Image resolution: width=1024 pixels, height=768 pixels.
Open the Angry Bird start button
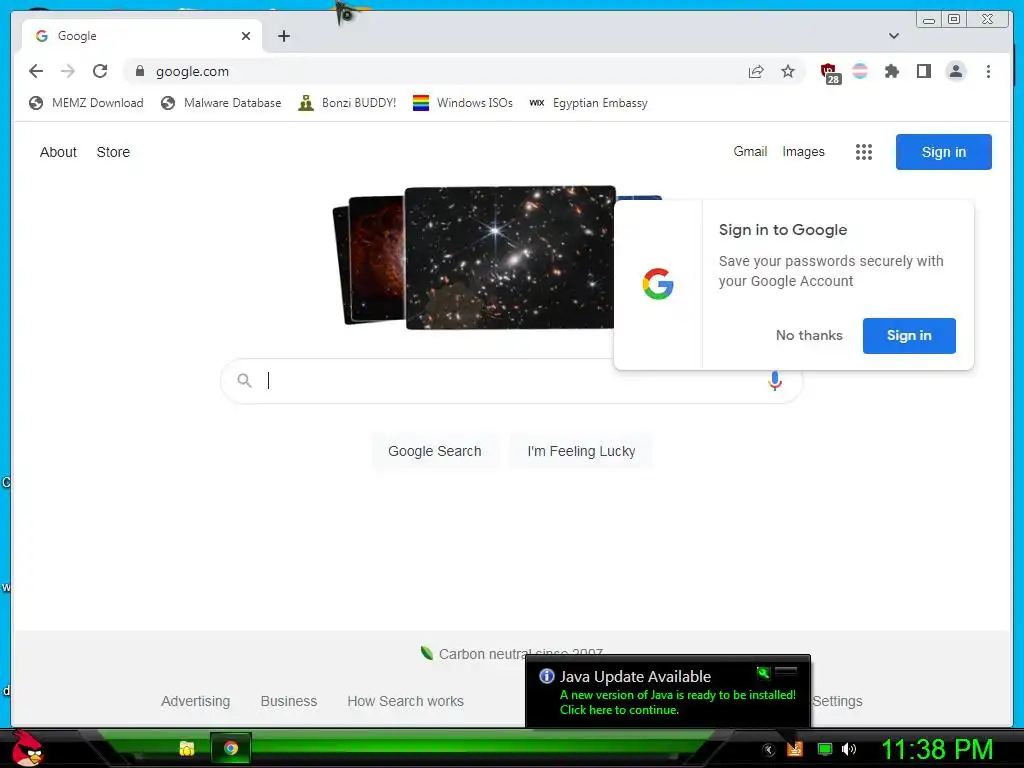coord(27,748)
